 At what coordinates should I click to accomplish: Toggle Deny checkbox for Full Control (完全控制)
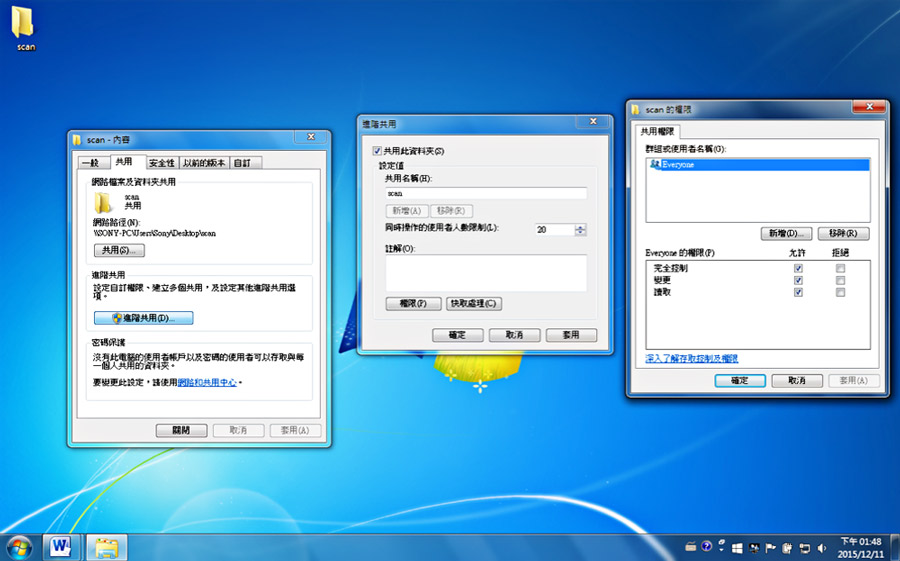[x=840, y=268]
